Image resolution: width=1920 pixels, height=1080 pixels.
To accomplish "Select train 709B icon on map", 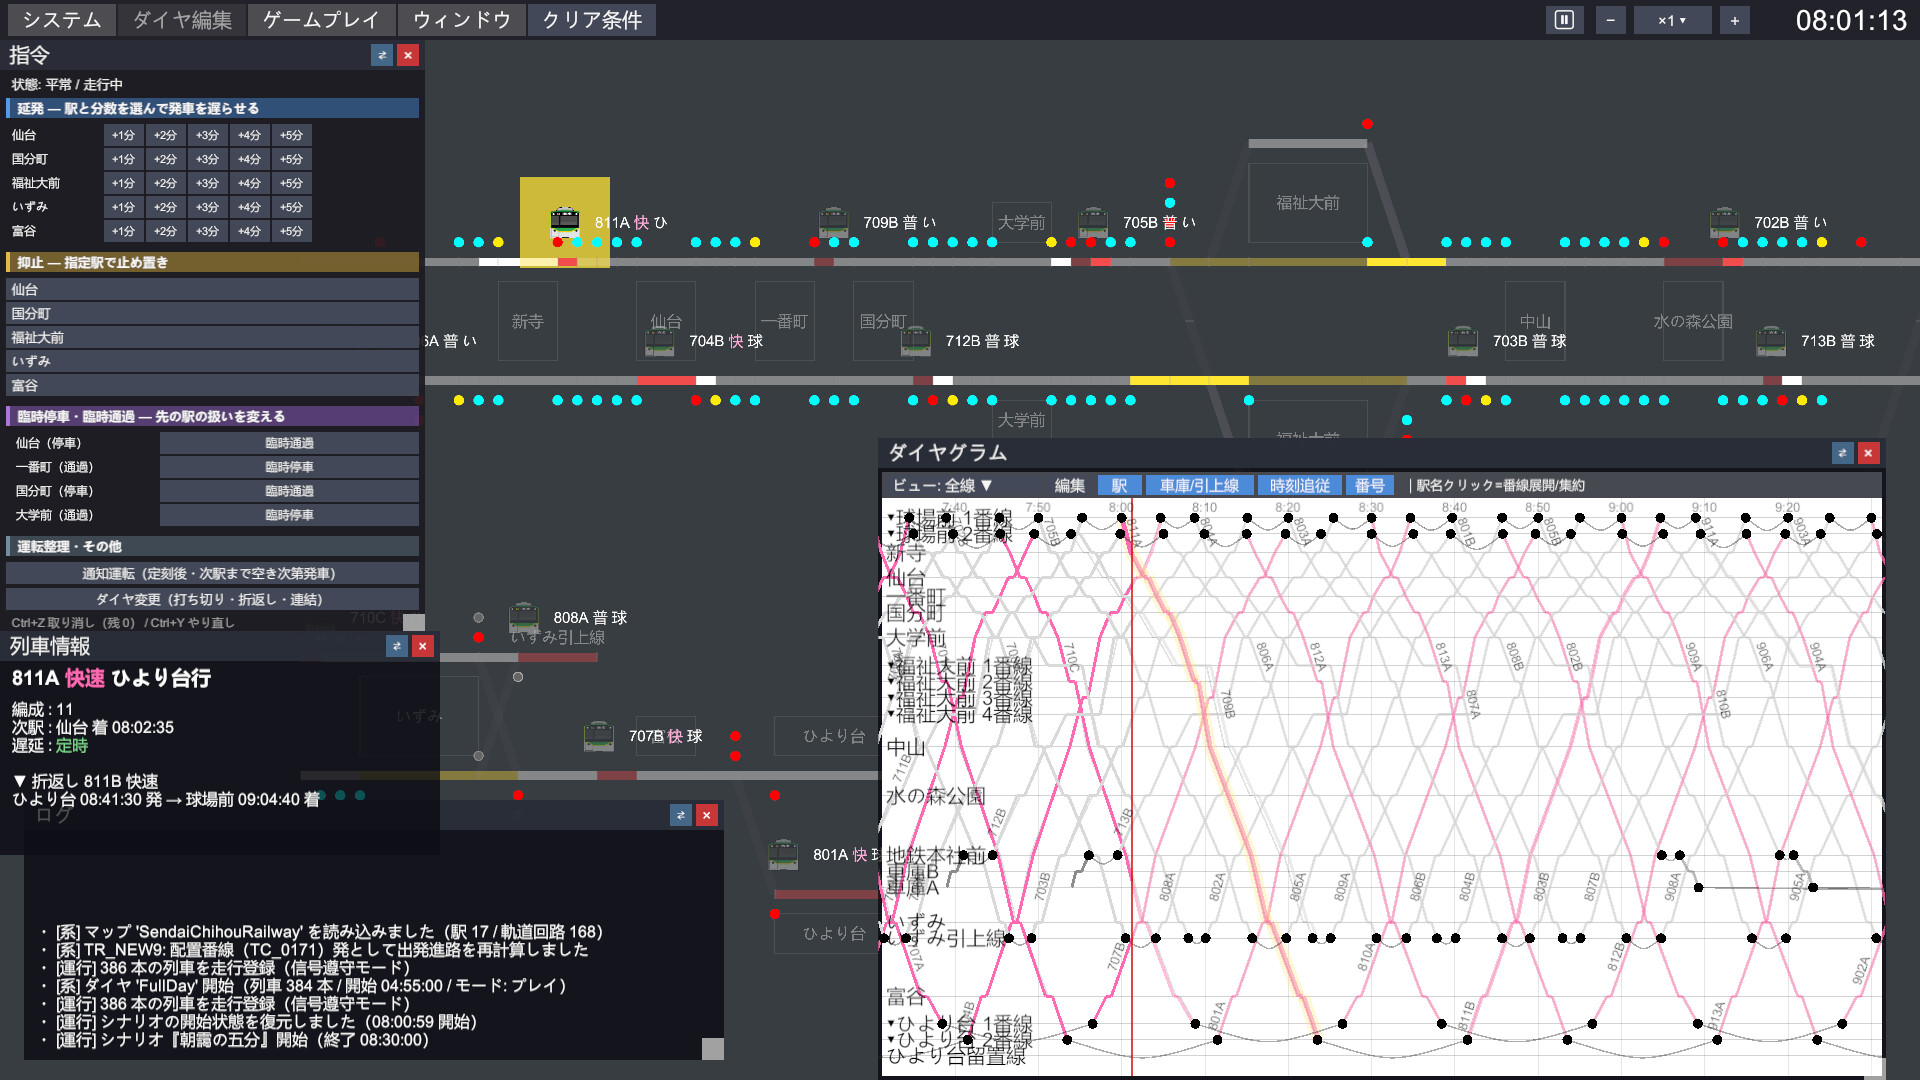I will (x=833, y=221).
